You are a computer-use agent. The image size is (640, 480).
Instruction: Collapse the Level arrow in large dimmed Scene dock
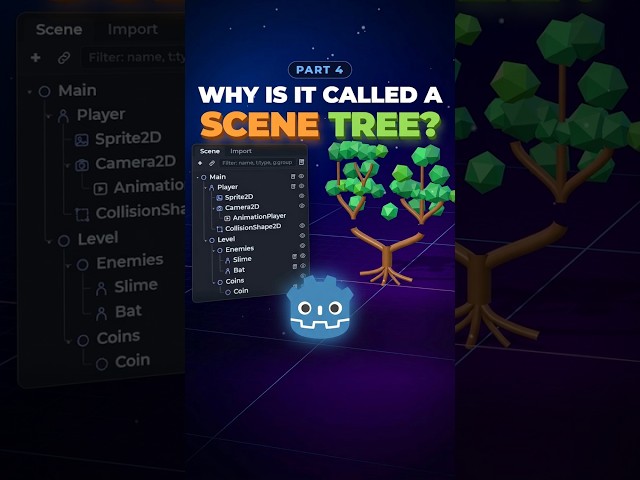click(49, 242)
